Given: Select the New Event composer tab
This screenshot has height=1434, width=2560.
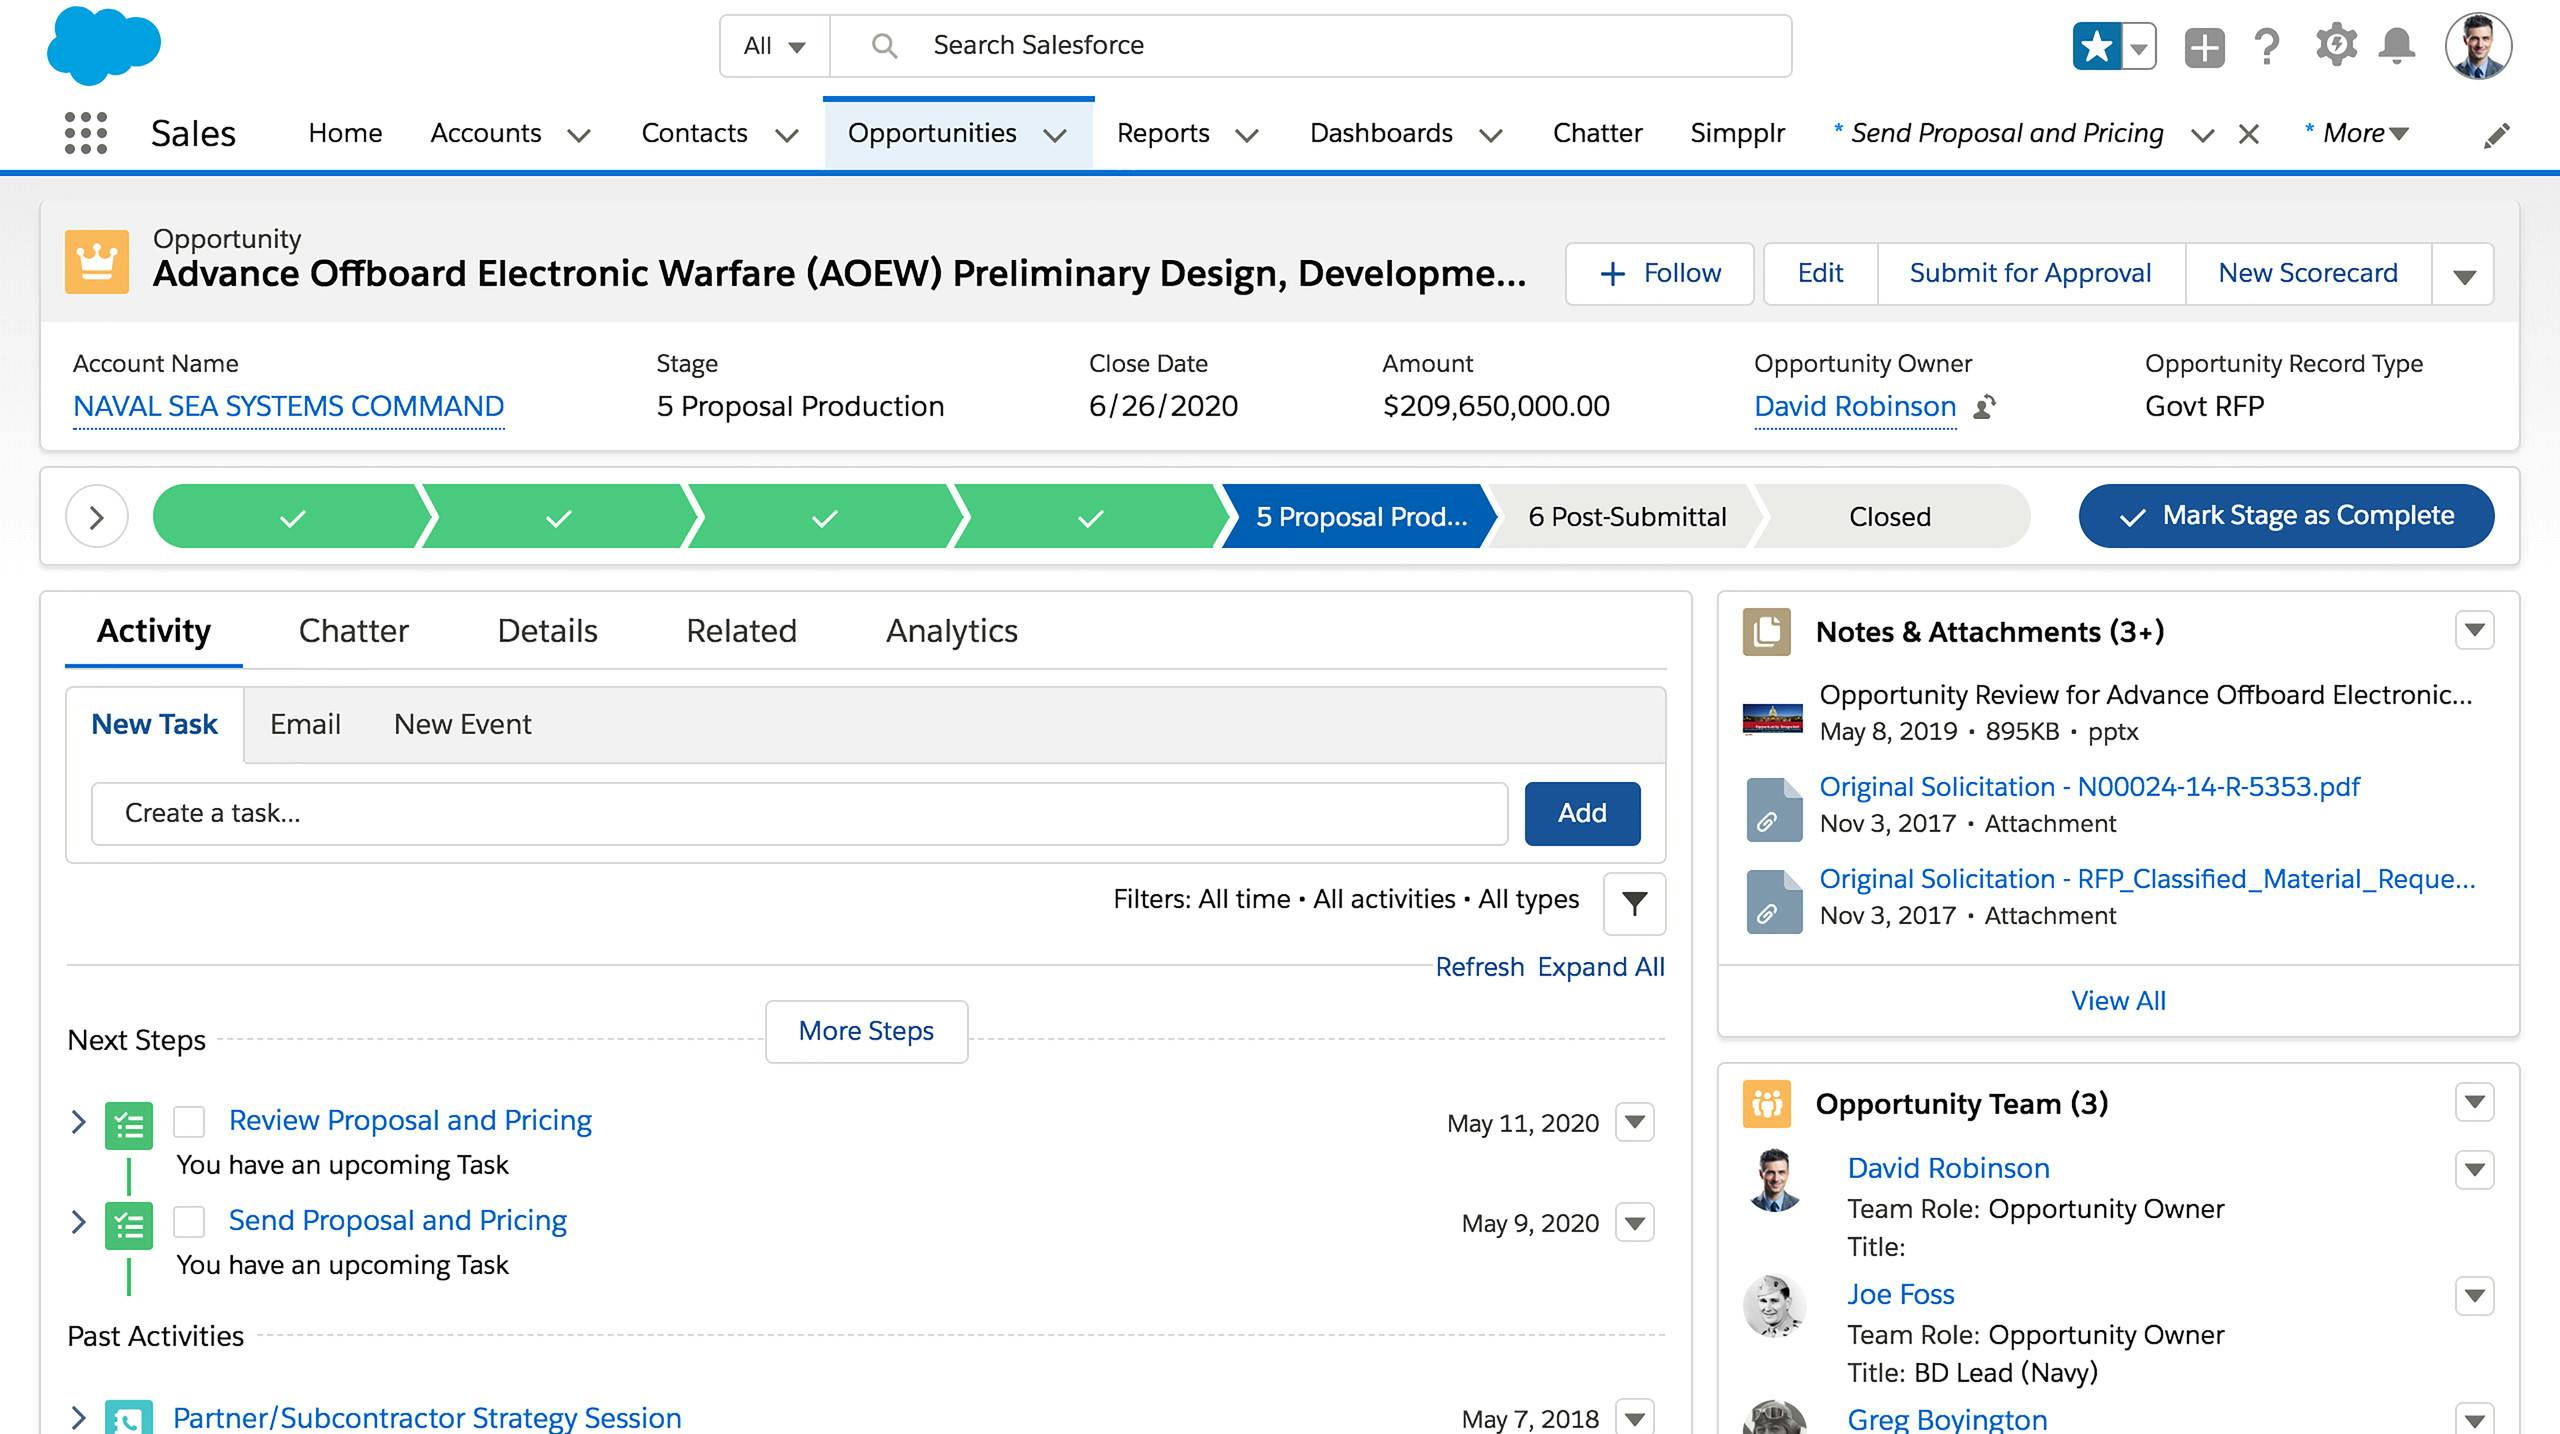Looking at the screenshot, I should [x=462, y=724].
